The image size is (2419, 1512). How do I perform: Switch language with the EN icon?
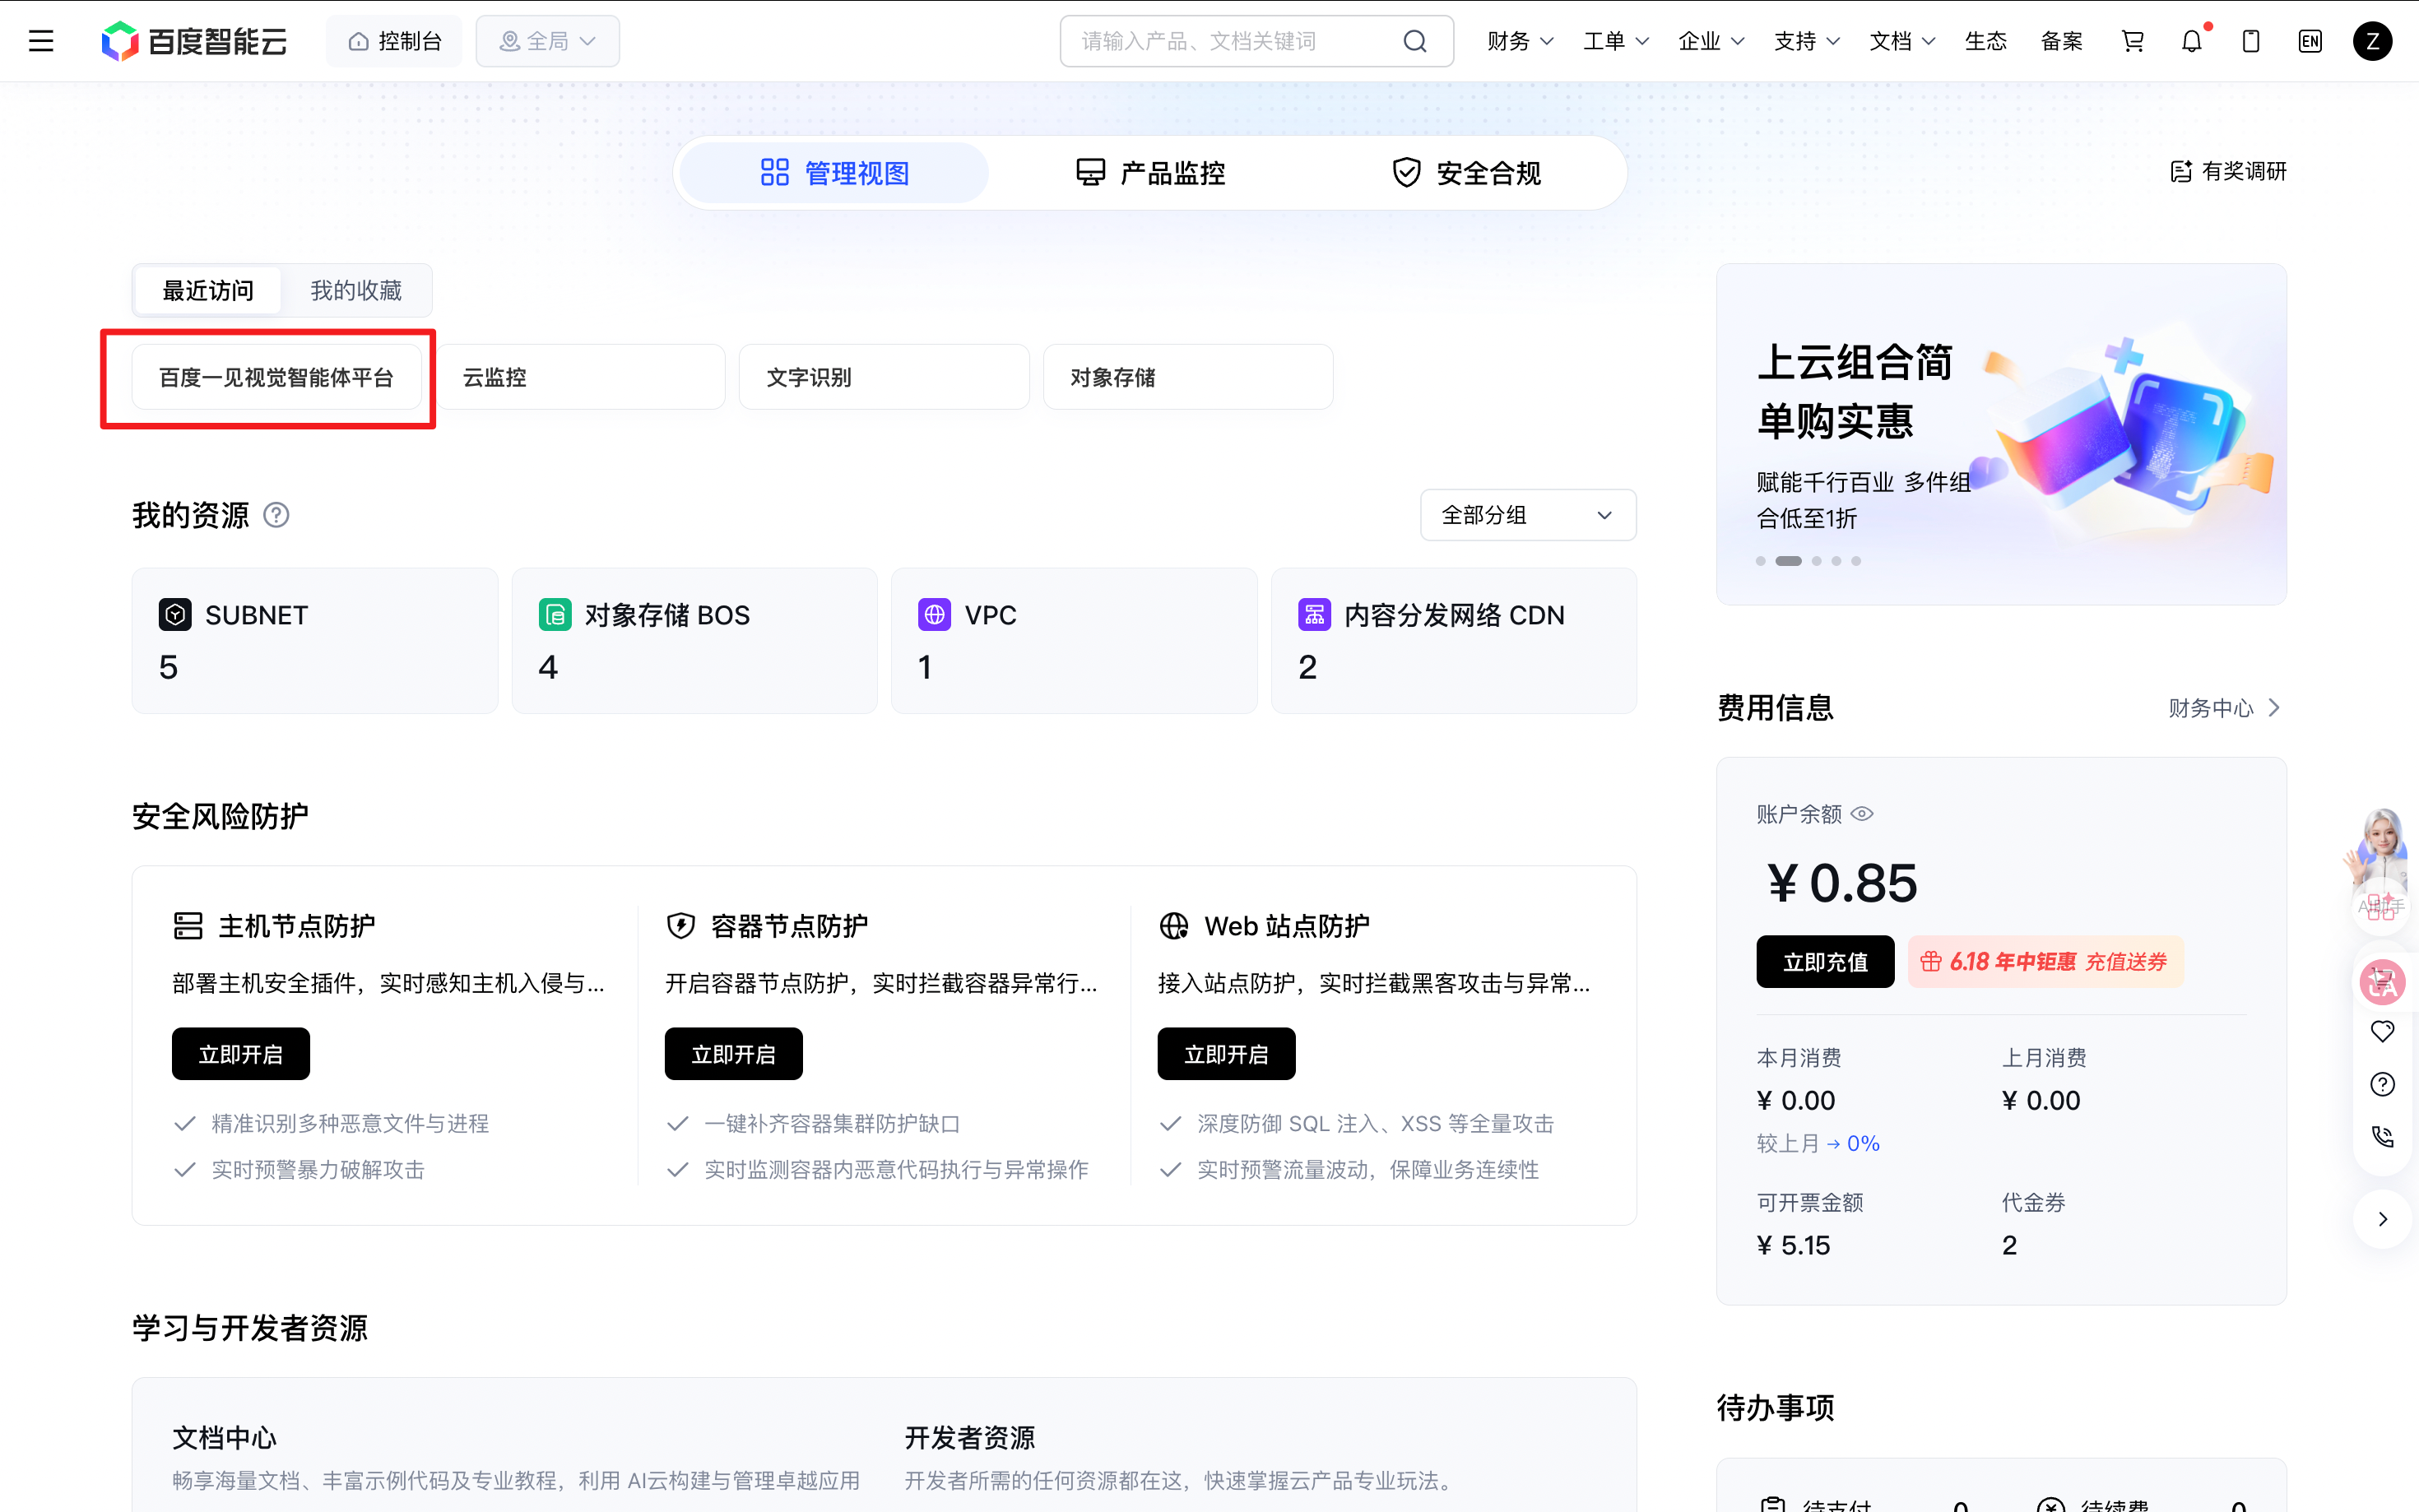(x=2310, y=41)
